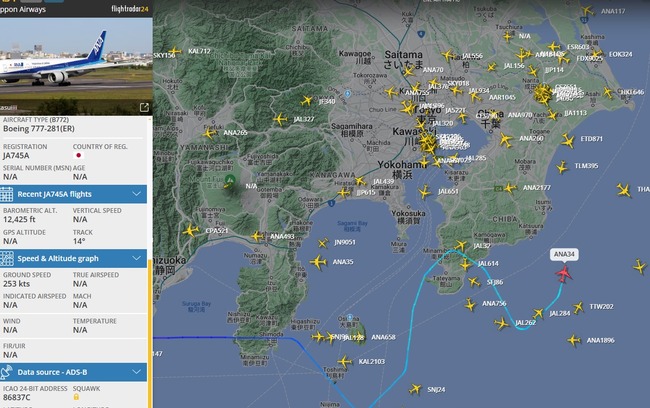Select the ANA658 aircraft icon near Oshima

[x=359, y=337]
